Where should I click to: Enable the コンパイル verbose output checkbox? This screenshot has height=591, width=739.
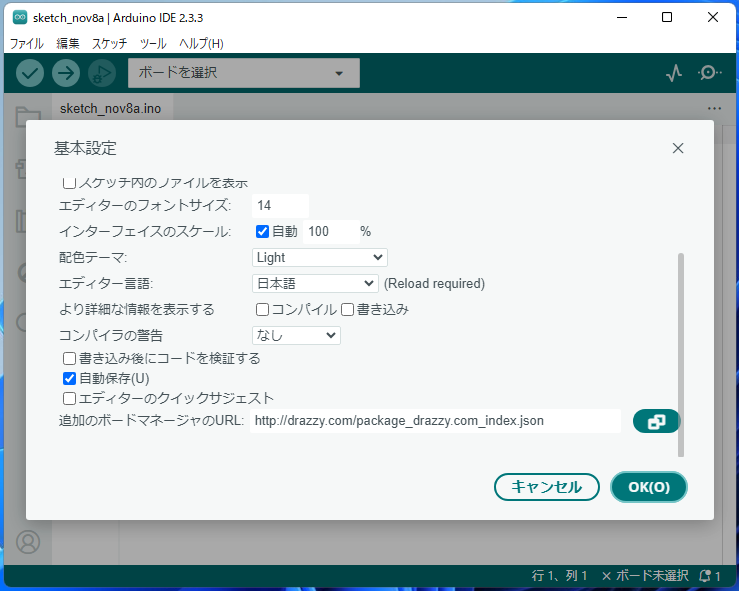[x=262, y=310]
